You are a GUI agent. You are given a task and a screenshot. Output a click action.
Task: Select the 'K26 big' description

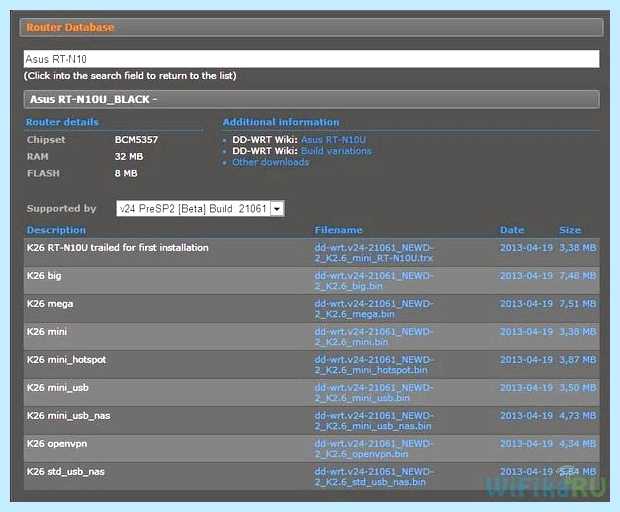[x=44, y=276]
